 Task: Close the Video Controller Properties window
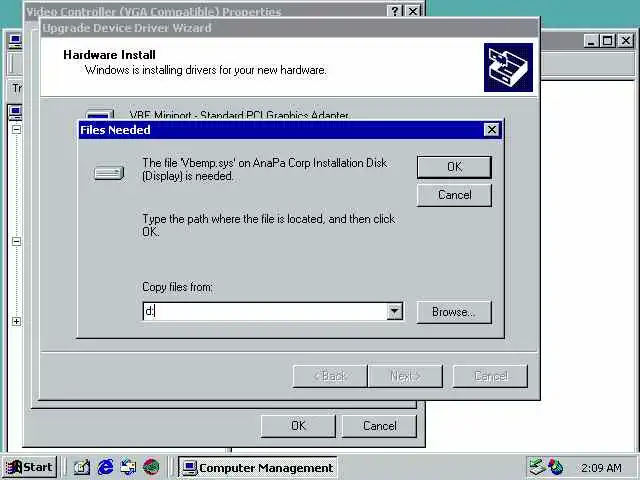click(413, 11)
